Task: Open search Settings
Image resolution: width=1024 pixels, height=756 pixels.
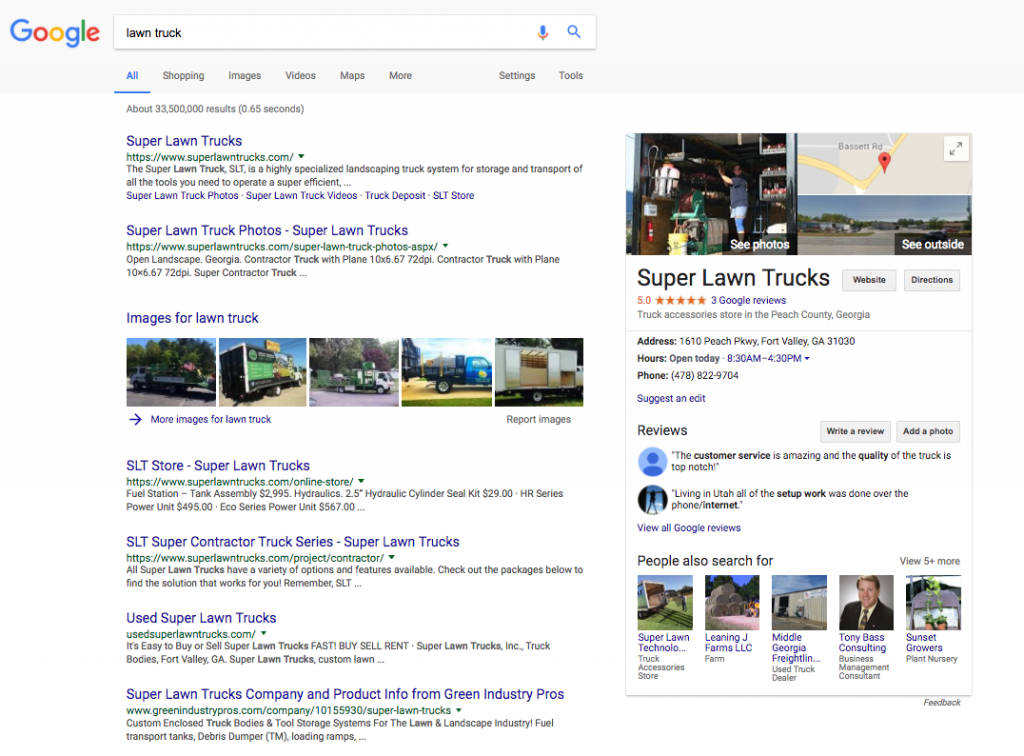Action: (x=517, y=76)
